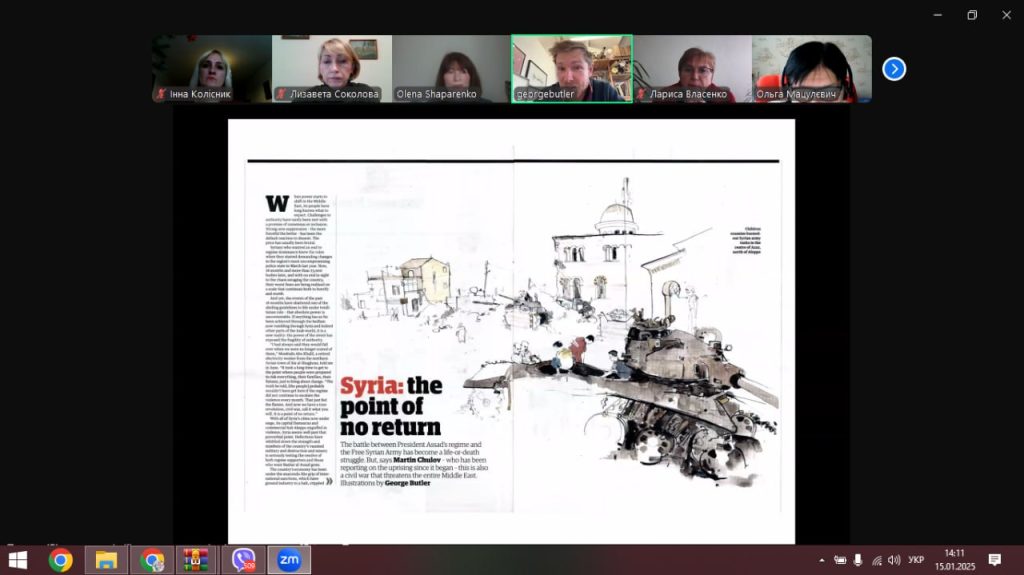Click the muted mic icon on Лизавета Соколова
This screenshot has width=1024, height=575.
click(x=281, y=94)
